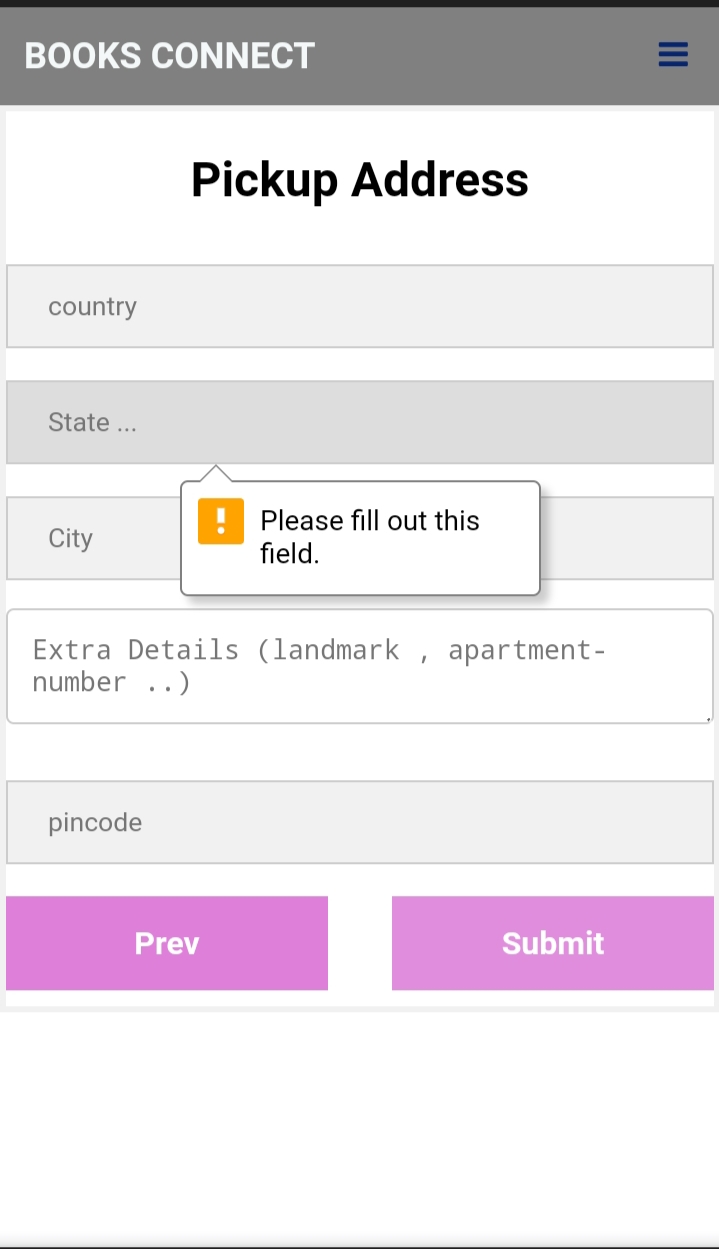Click into the State input field
The height and width of the screenshot is (1249, 719).
(x=359, y=422)
